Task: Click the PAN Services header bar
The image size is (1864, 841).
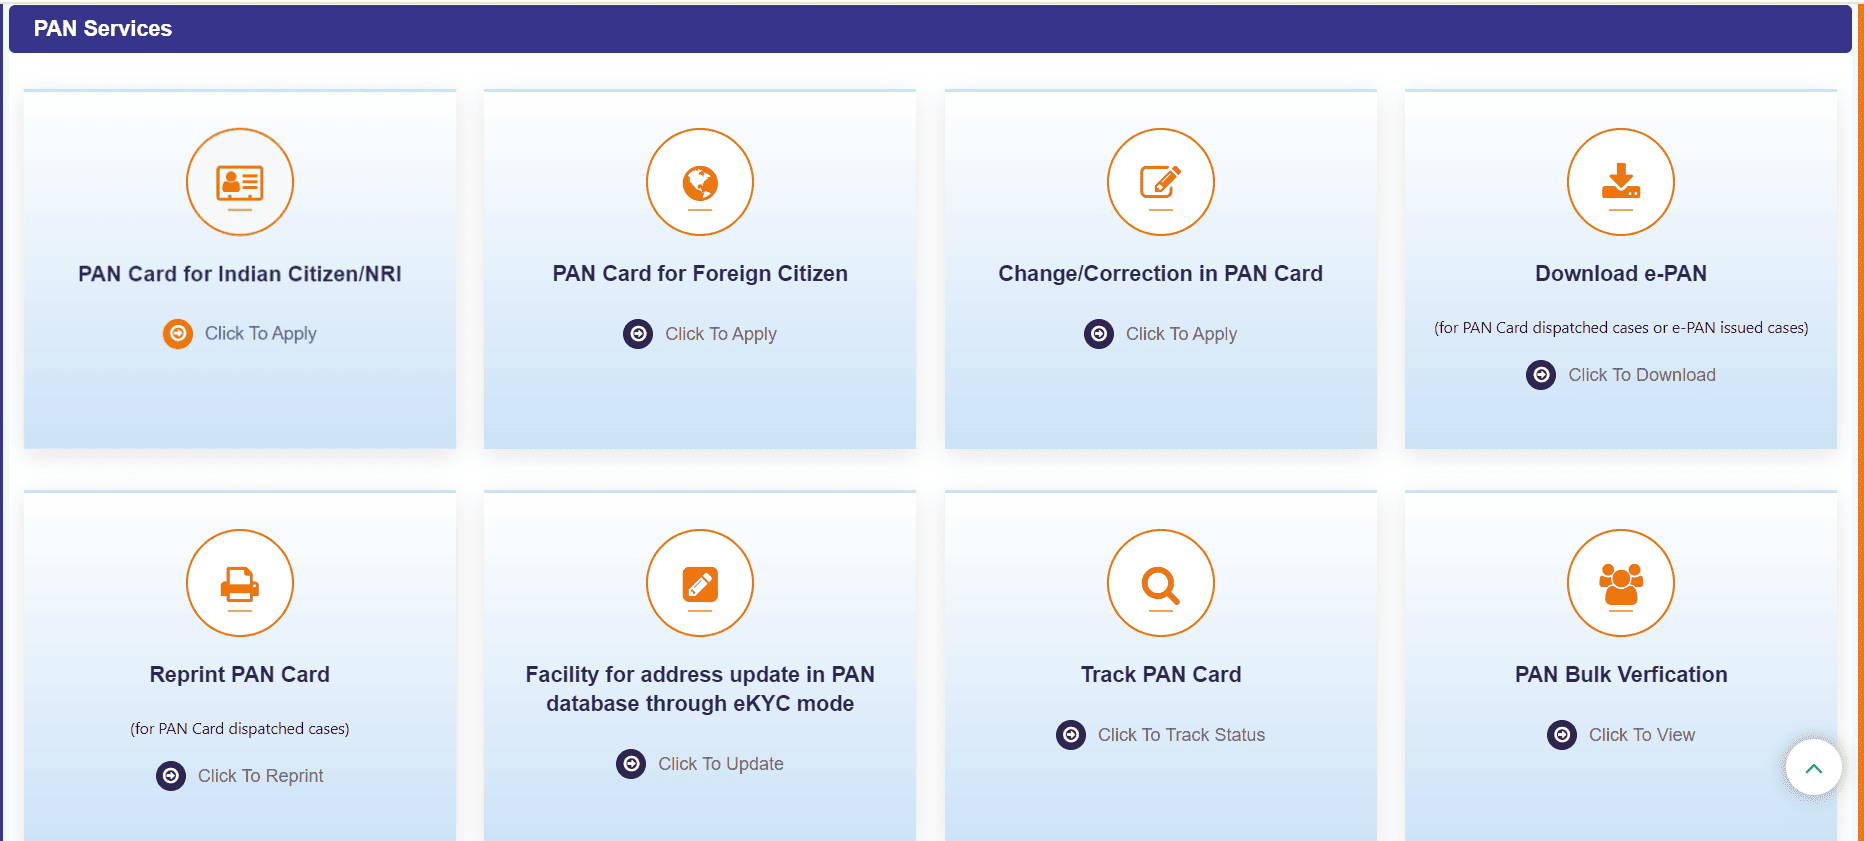Action: 930,29
